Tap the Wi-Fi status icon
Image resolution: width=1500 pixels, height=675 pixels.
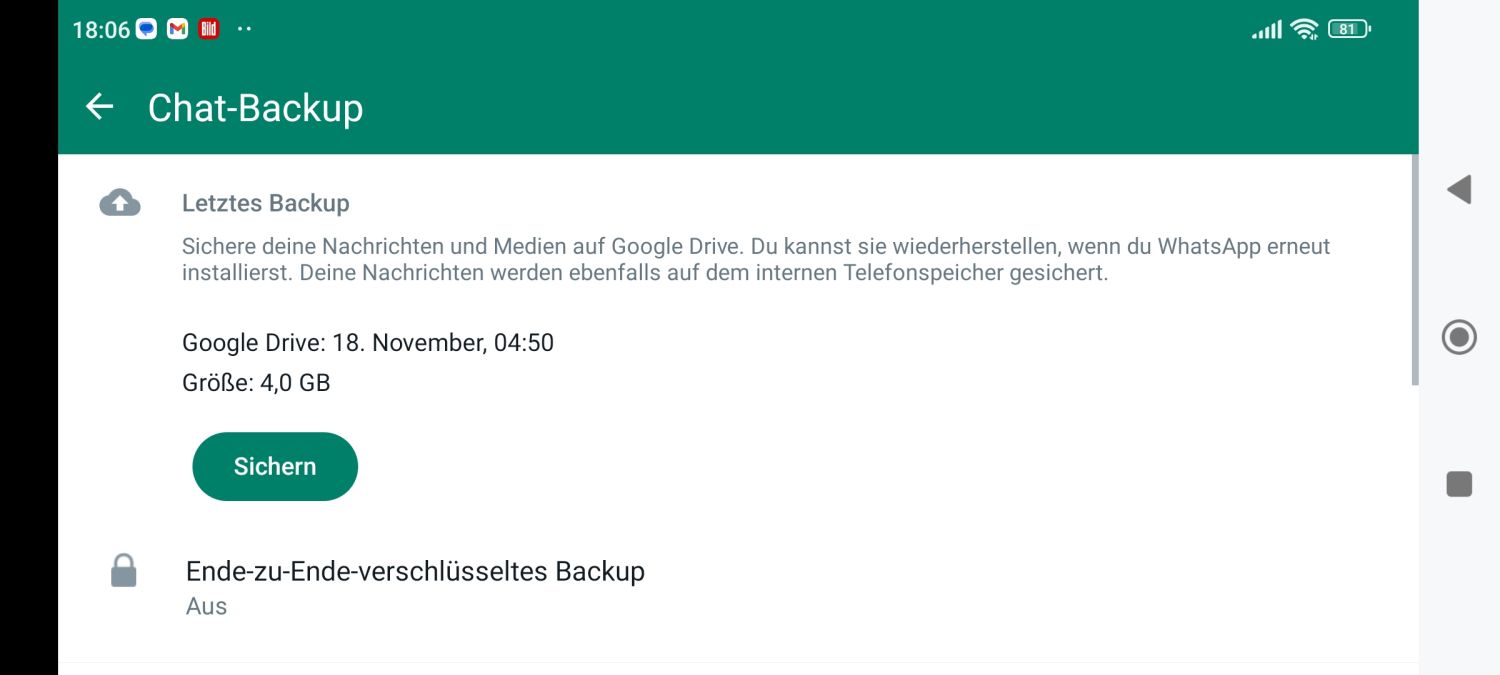(1304, 29)
